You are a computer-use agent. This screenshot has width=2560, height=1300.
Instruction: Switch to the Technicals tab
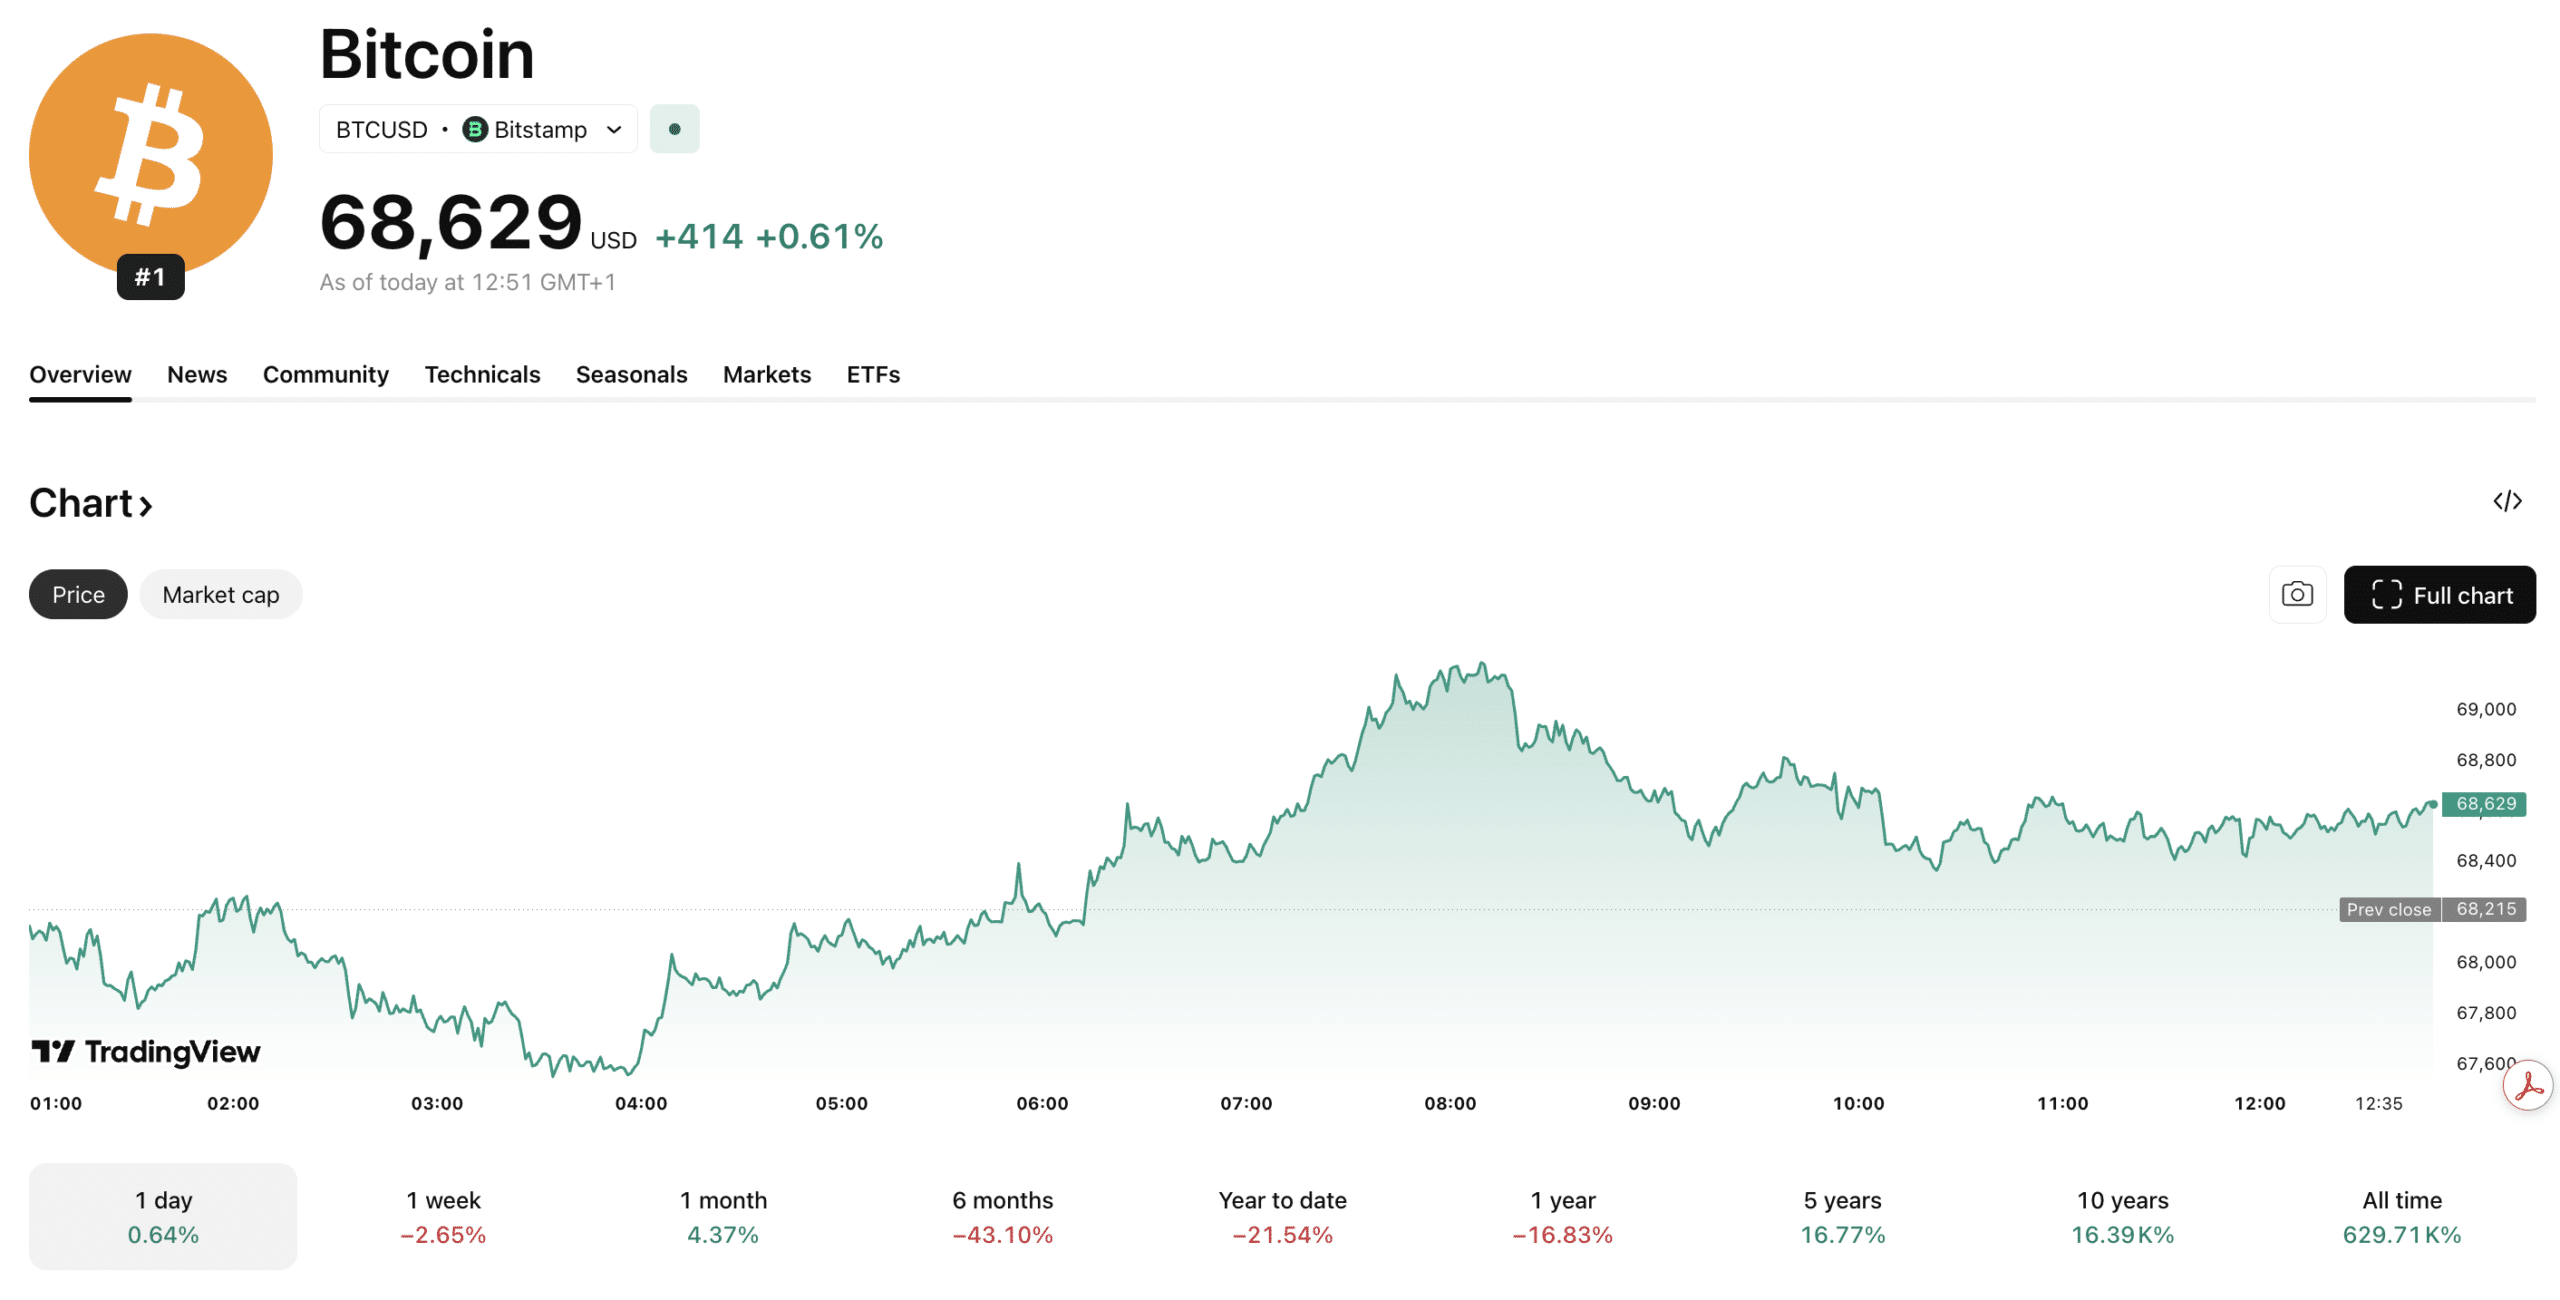tap(482, 374)
